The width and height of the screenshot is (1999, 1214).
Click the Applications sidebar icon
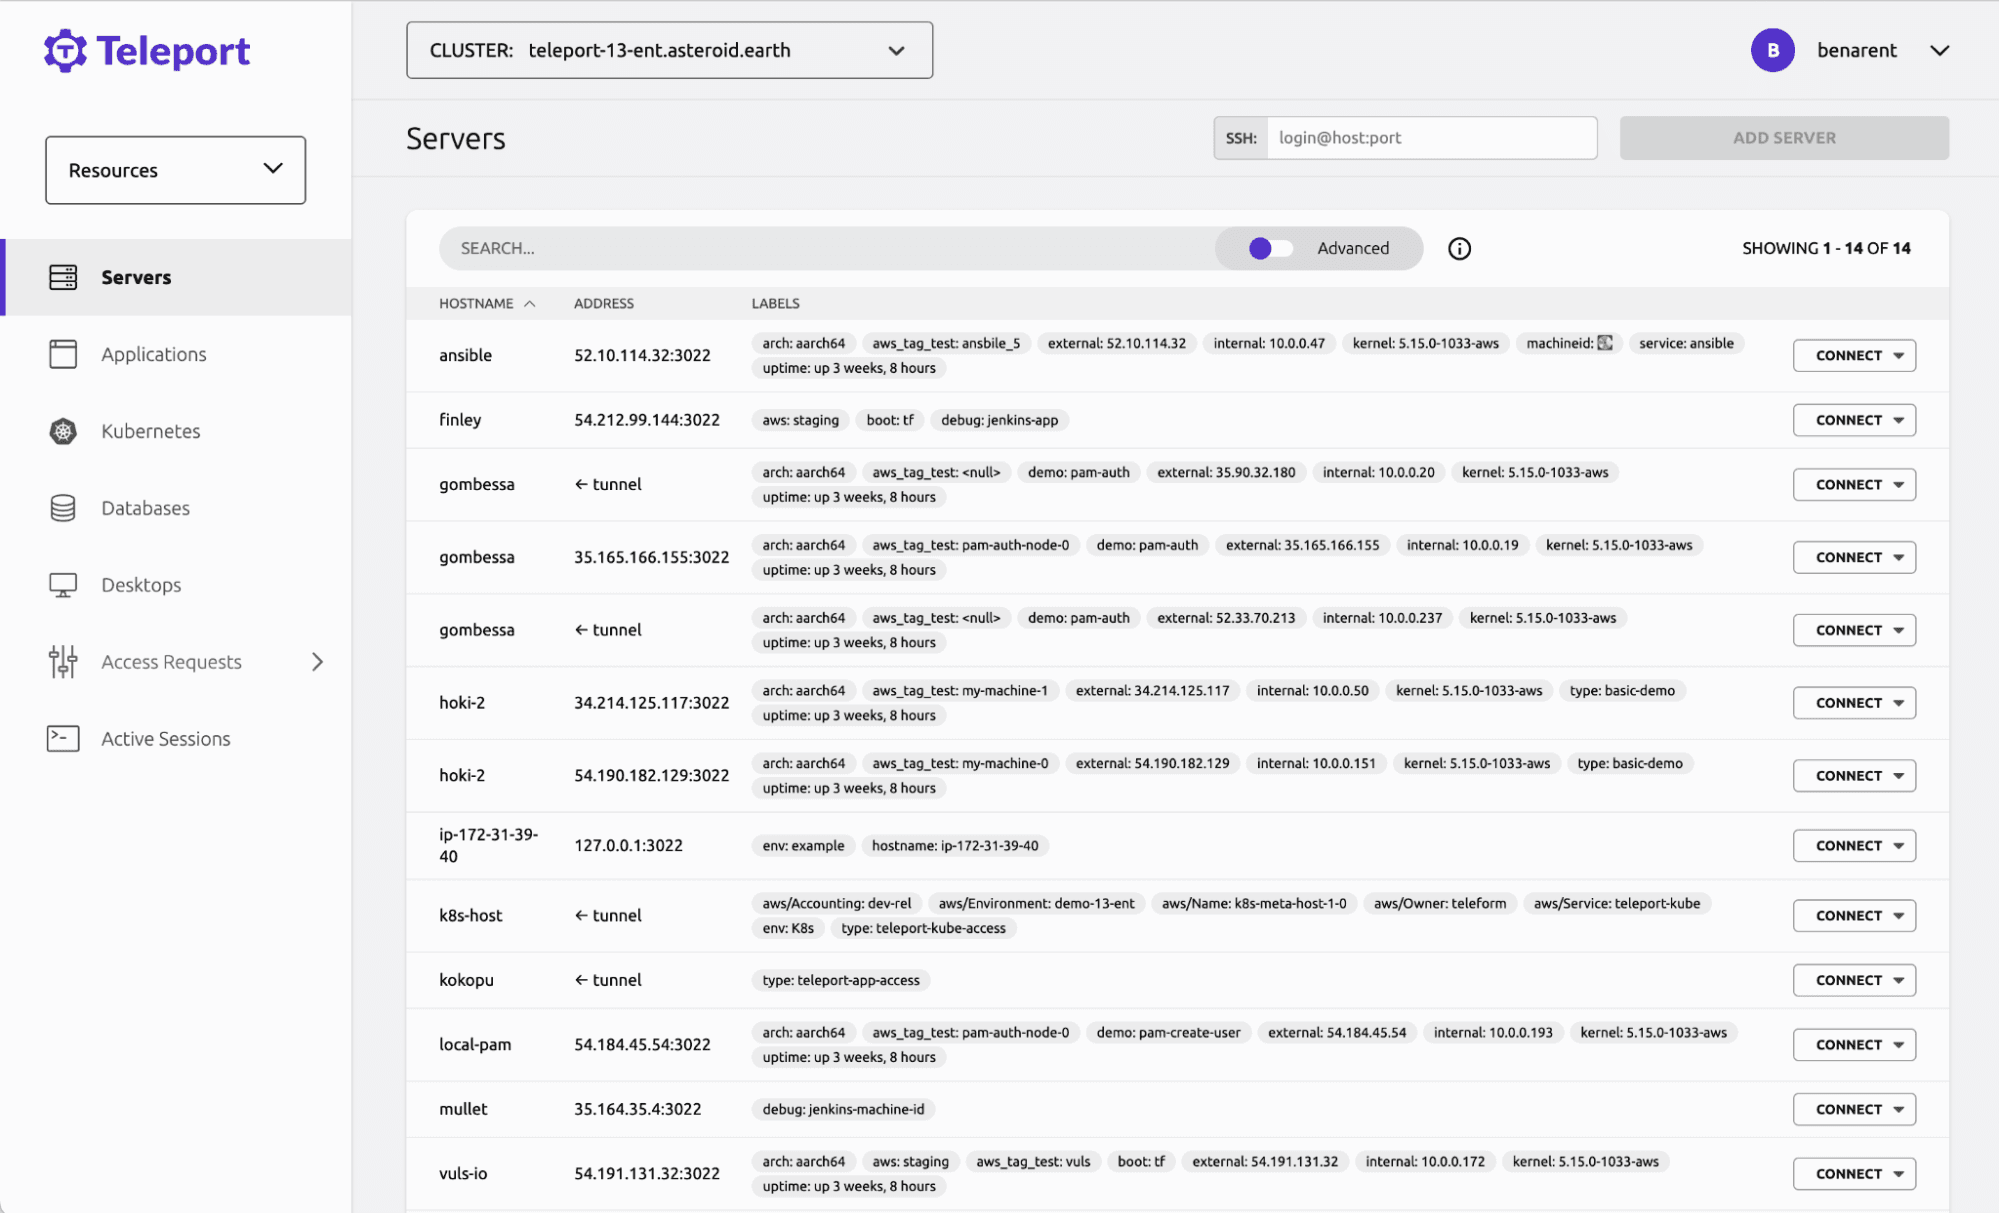click(x=63, y=351)
